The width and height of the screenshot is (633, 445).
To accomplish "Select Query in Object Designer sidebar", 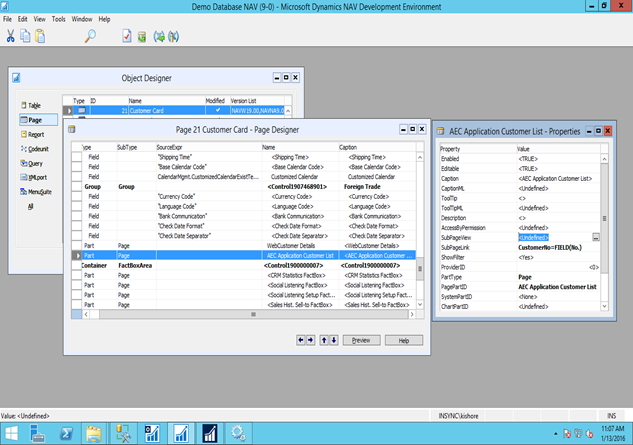I will (x=31, y=164).
